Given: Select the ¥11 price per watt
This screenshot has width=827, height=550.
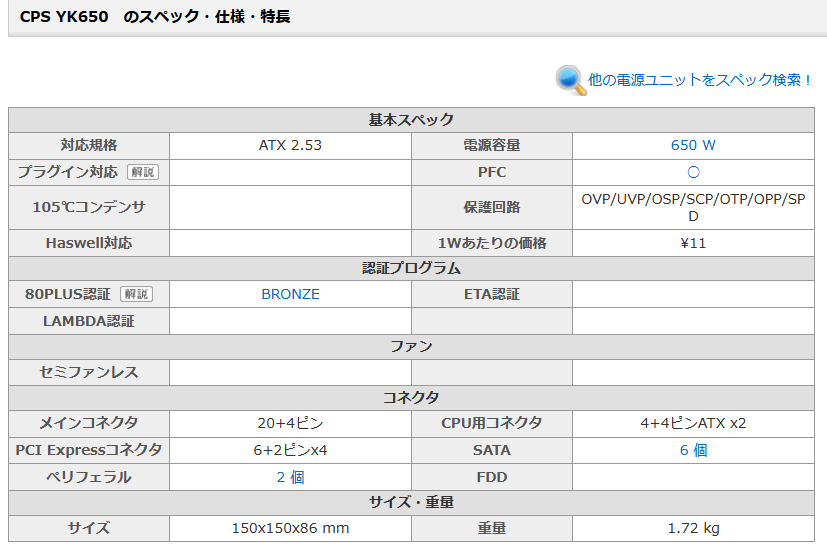Looking at the screenshot, I should pyautogui.click(x=693, y=243).
